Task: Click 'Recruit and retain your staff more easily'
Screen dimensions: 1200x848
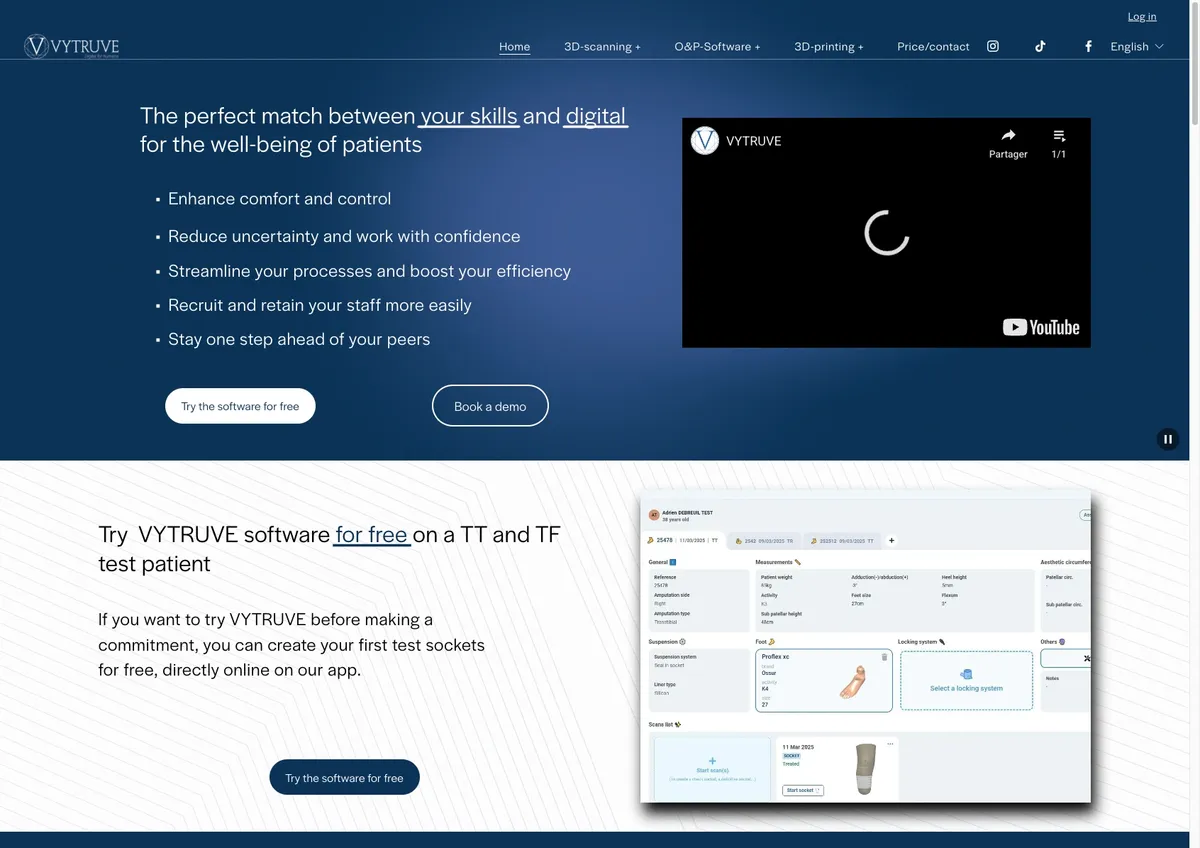Action: click(x=320, y=305)
